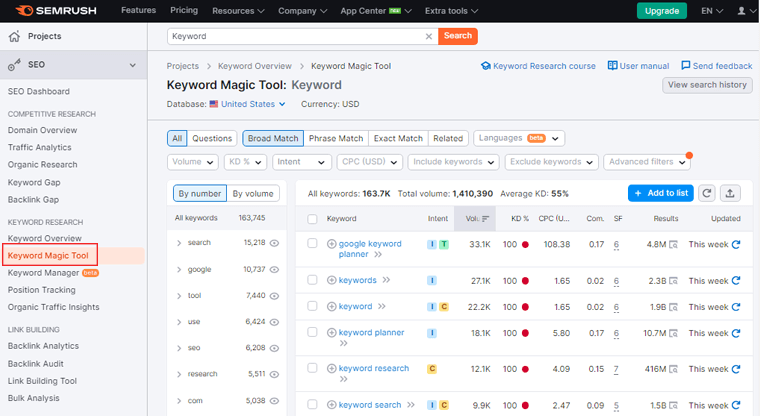
Task: Click the export upload icon
Action: tap(730, 193)
